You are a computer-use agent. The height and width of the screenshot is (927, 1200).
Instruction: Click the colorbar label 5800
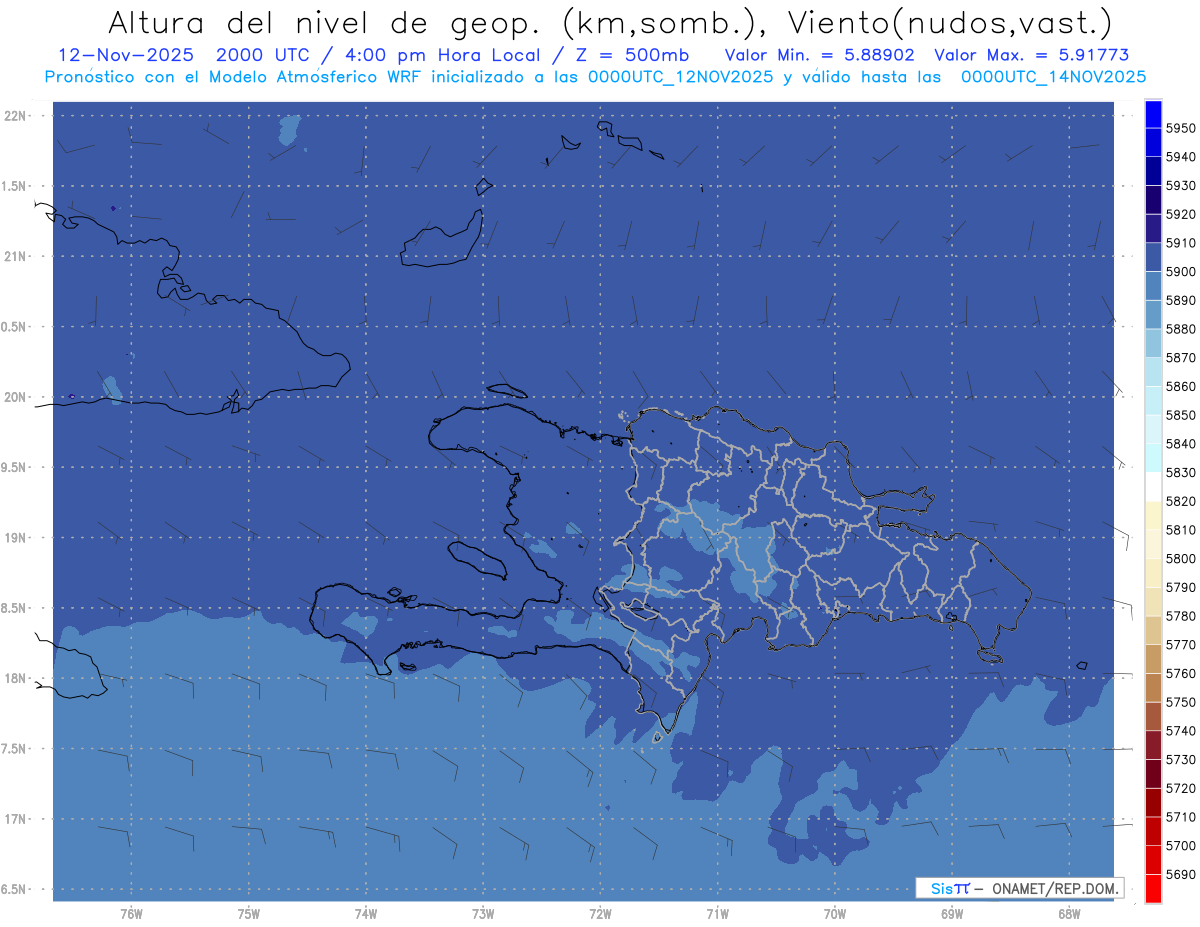(1180, 558)
